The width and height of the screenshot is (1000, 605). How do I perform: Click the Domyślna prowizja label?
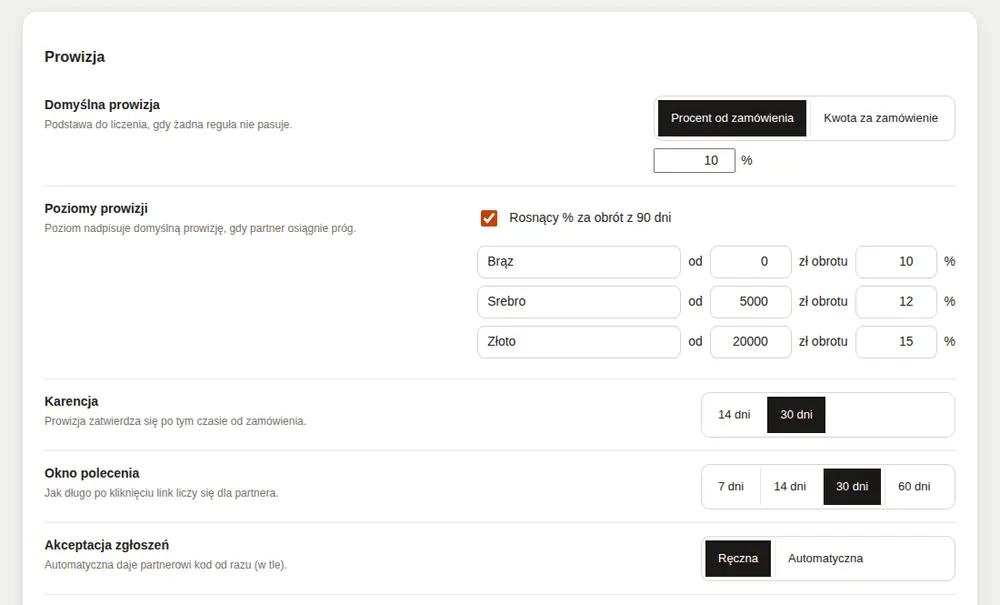click(x=102, y=105)
